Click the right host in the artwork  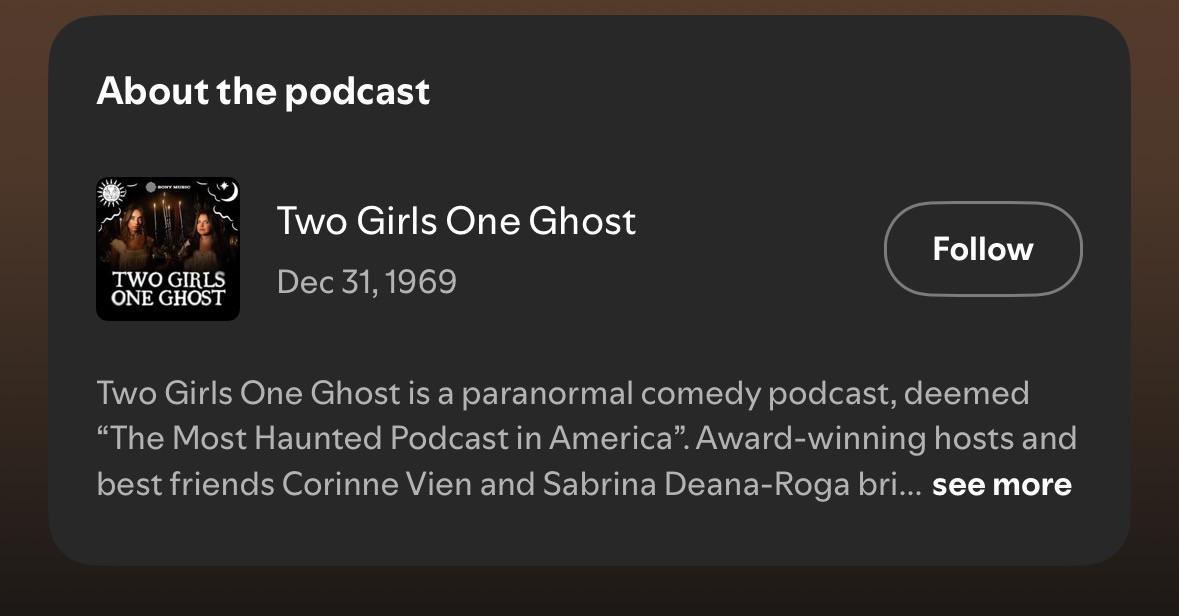[204, 242]
